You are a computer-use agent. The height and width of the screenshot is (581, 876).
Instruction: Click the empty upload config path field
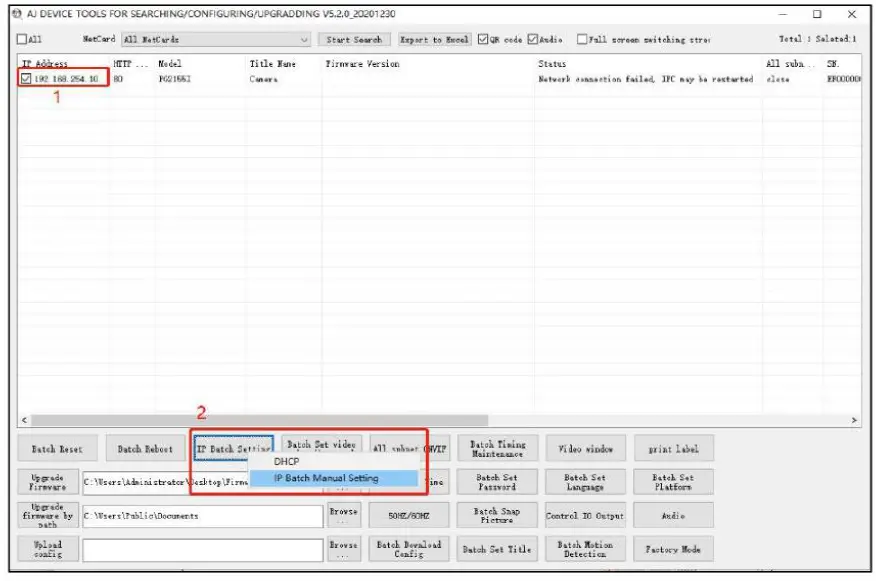[202, 550]
